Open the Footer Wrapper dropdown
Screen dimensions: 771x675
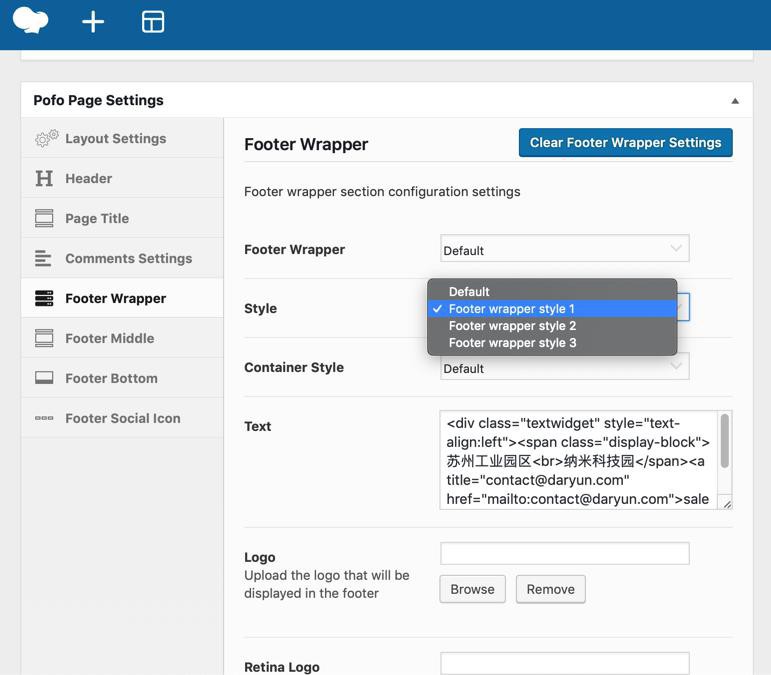tap(564, 250)
